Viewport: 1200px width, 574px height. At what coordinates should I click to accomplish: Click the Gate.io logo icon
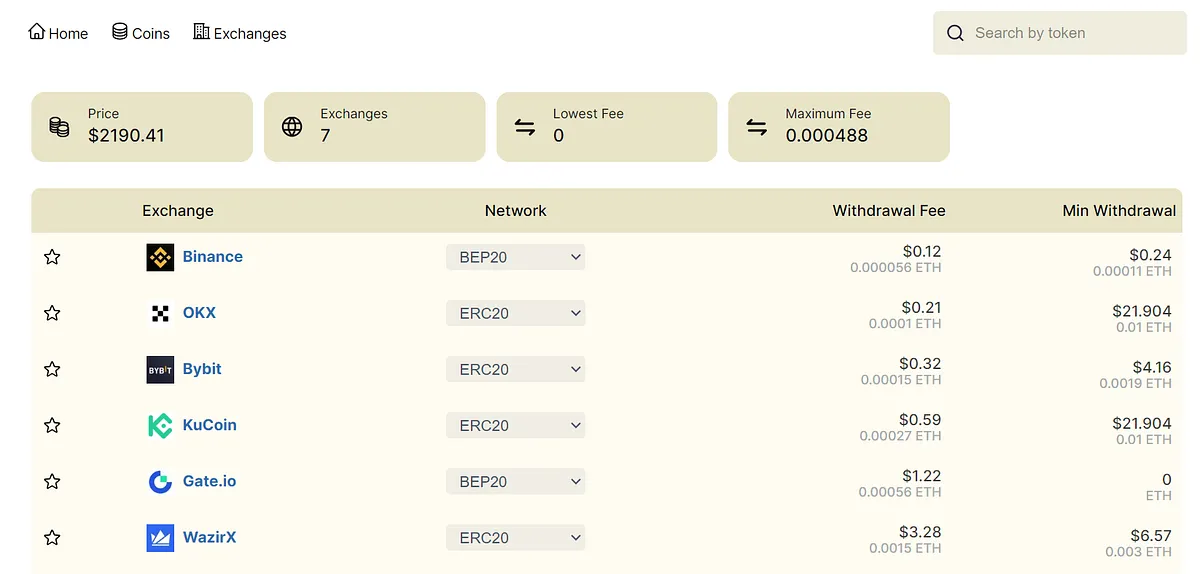pyautogui.click(x=160, y=481)
